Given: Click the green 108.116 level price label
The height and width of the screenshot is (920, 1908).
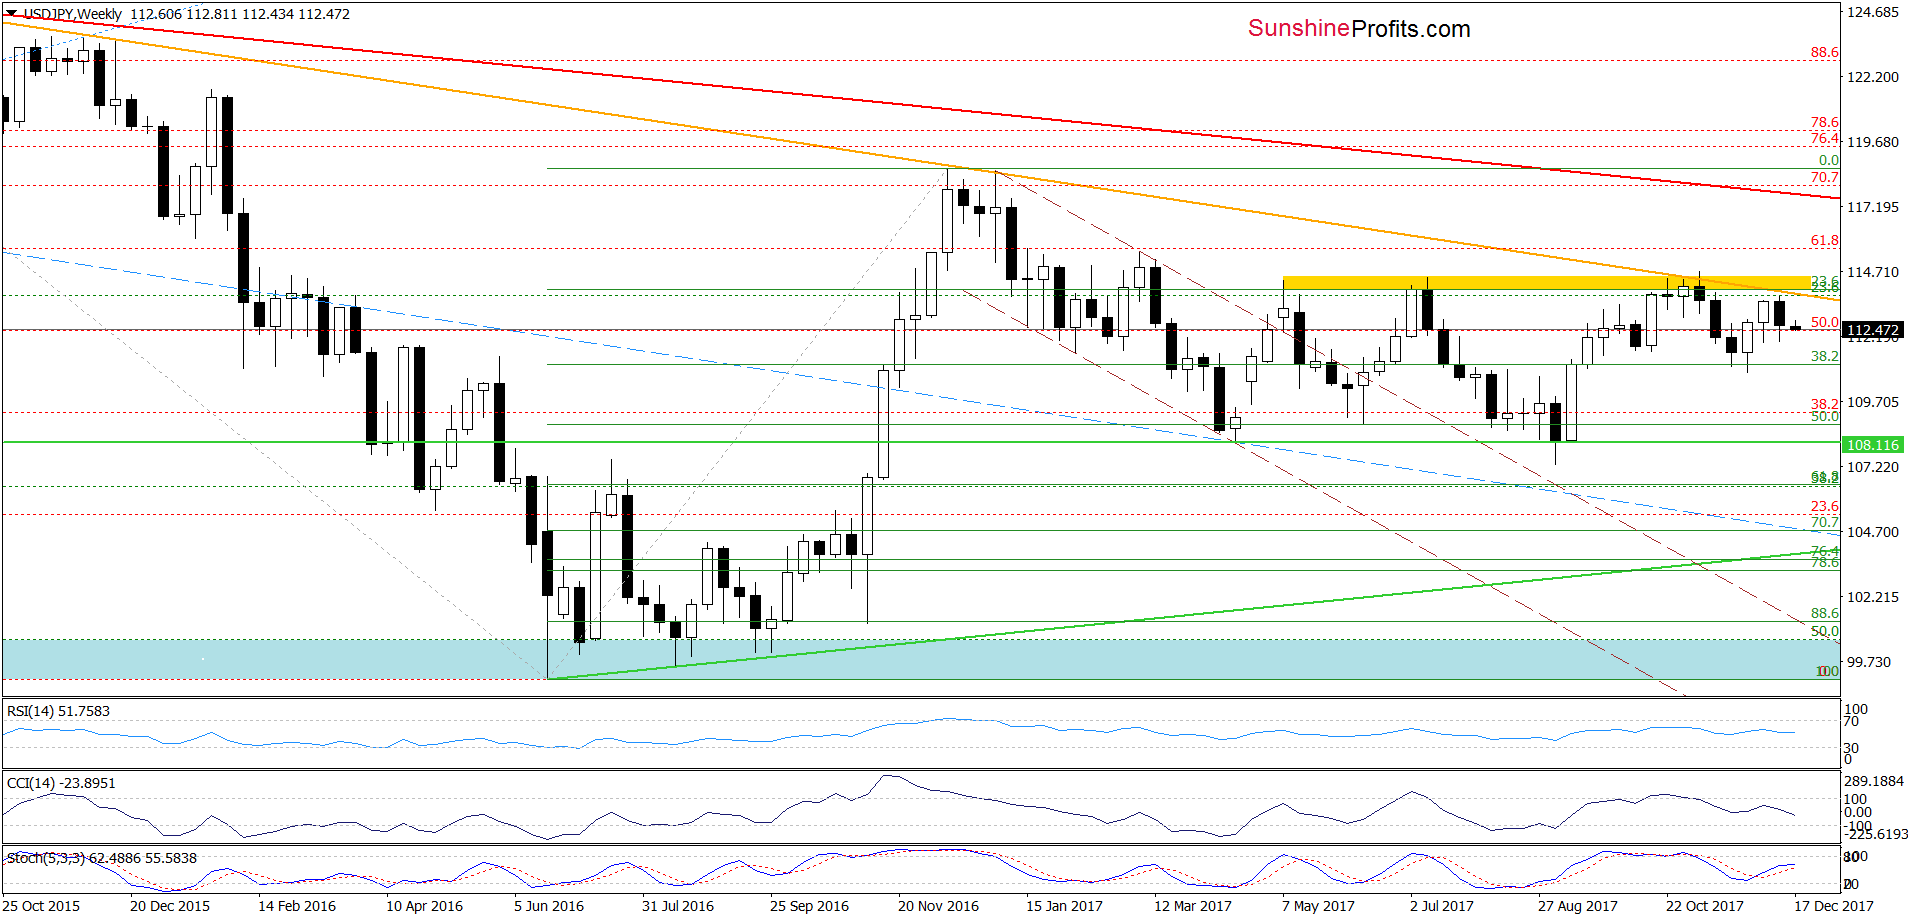Looking at the screenshot, I should coord(1872,445).
